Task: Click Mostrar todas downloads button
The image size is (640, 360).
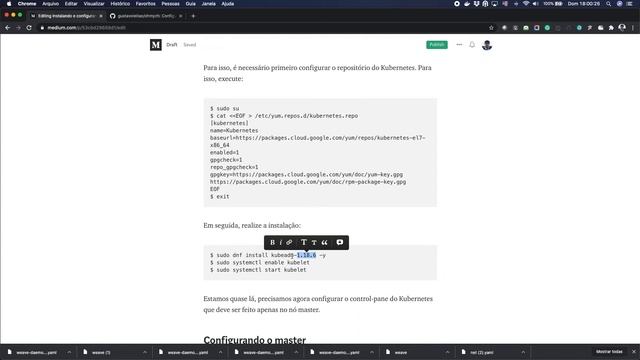Action: (x=609, y=352)
